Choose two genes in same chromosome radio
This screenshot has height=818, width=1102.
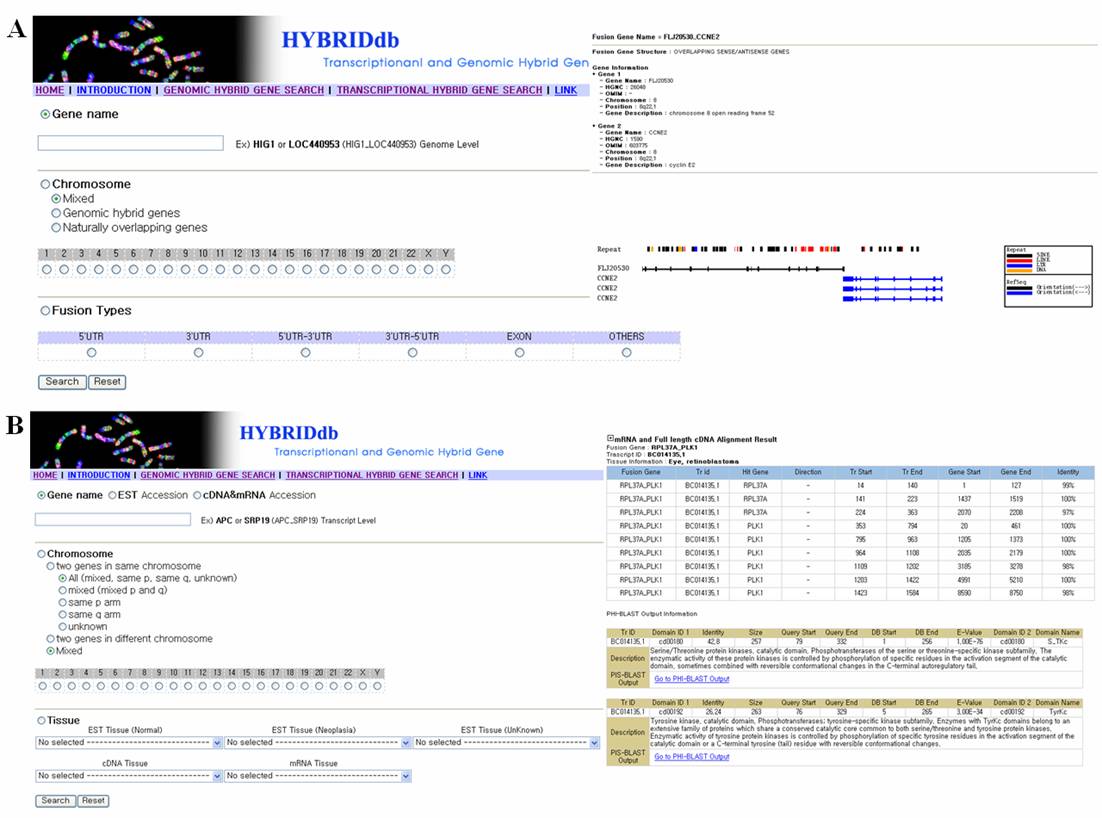tap(51, 566)
